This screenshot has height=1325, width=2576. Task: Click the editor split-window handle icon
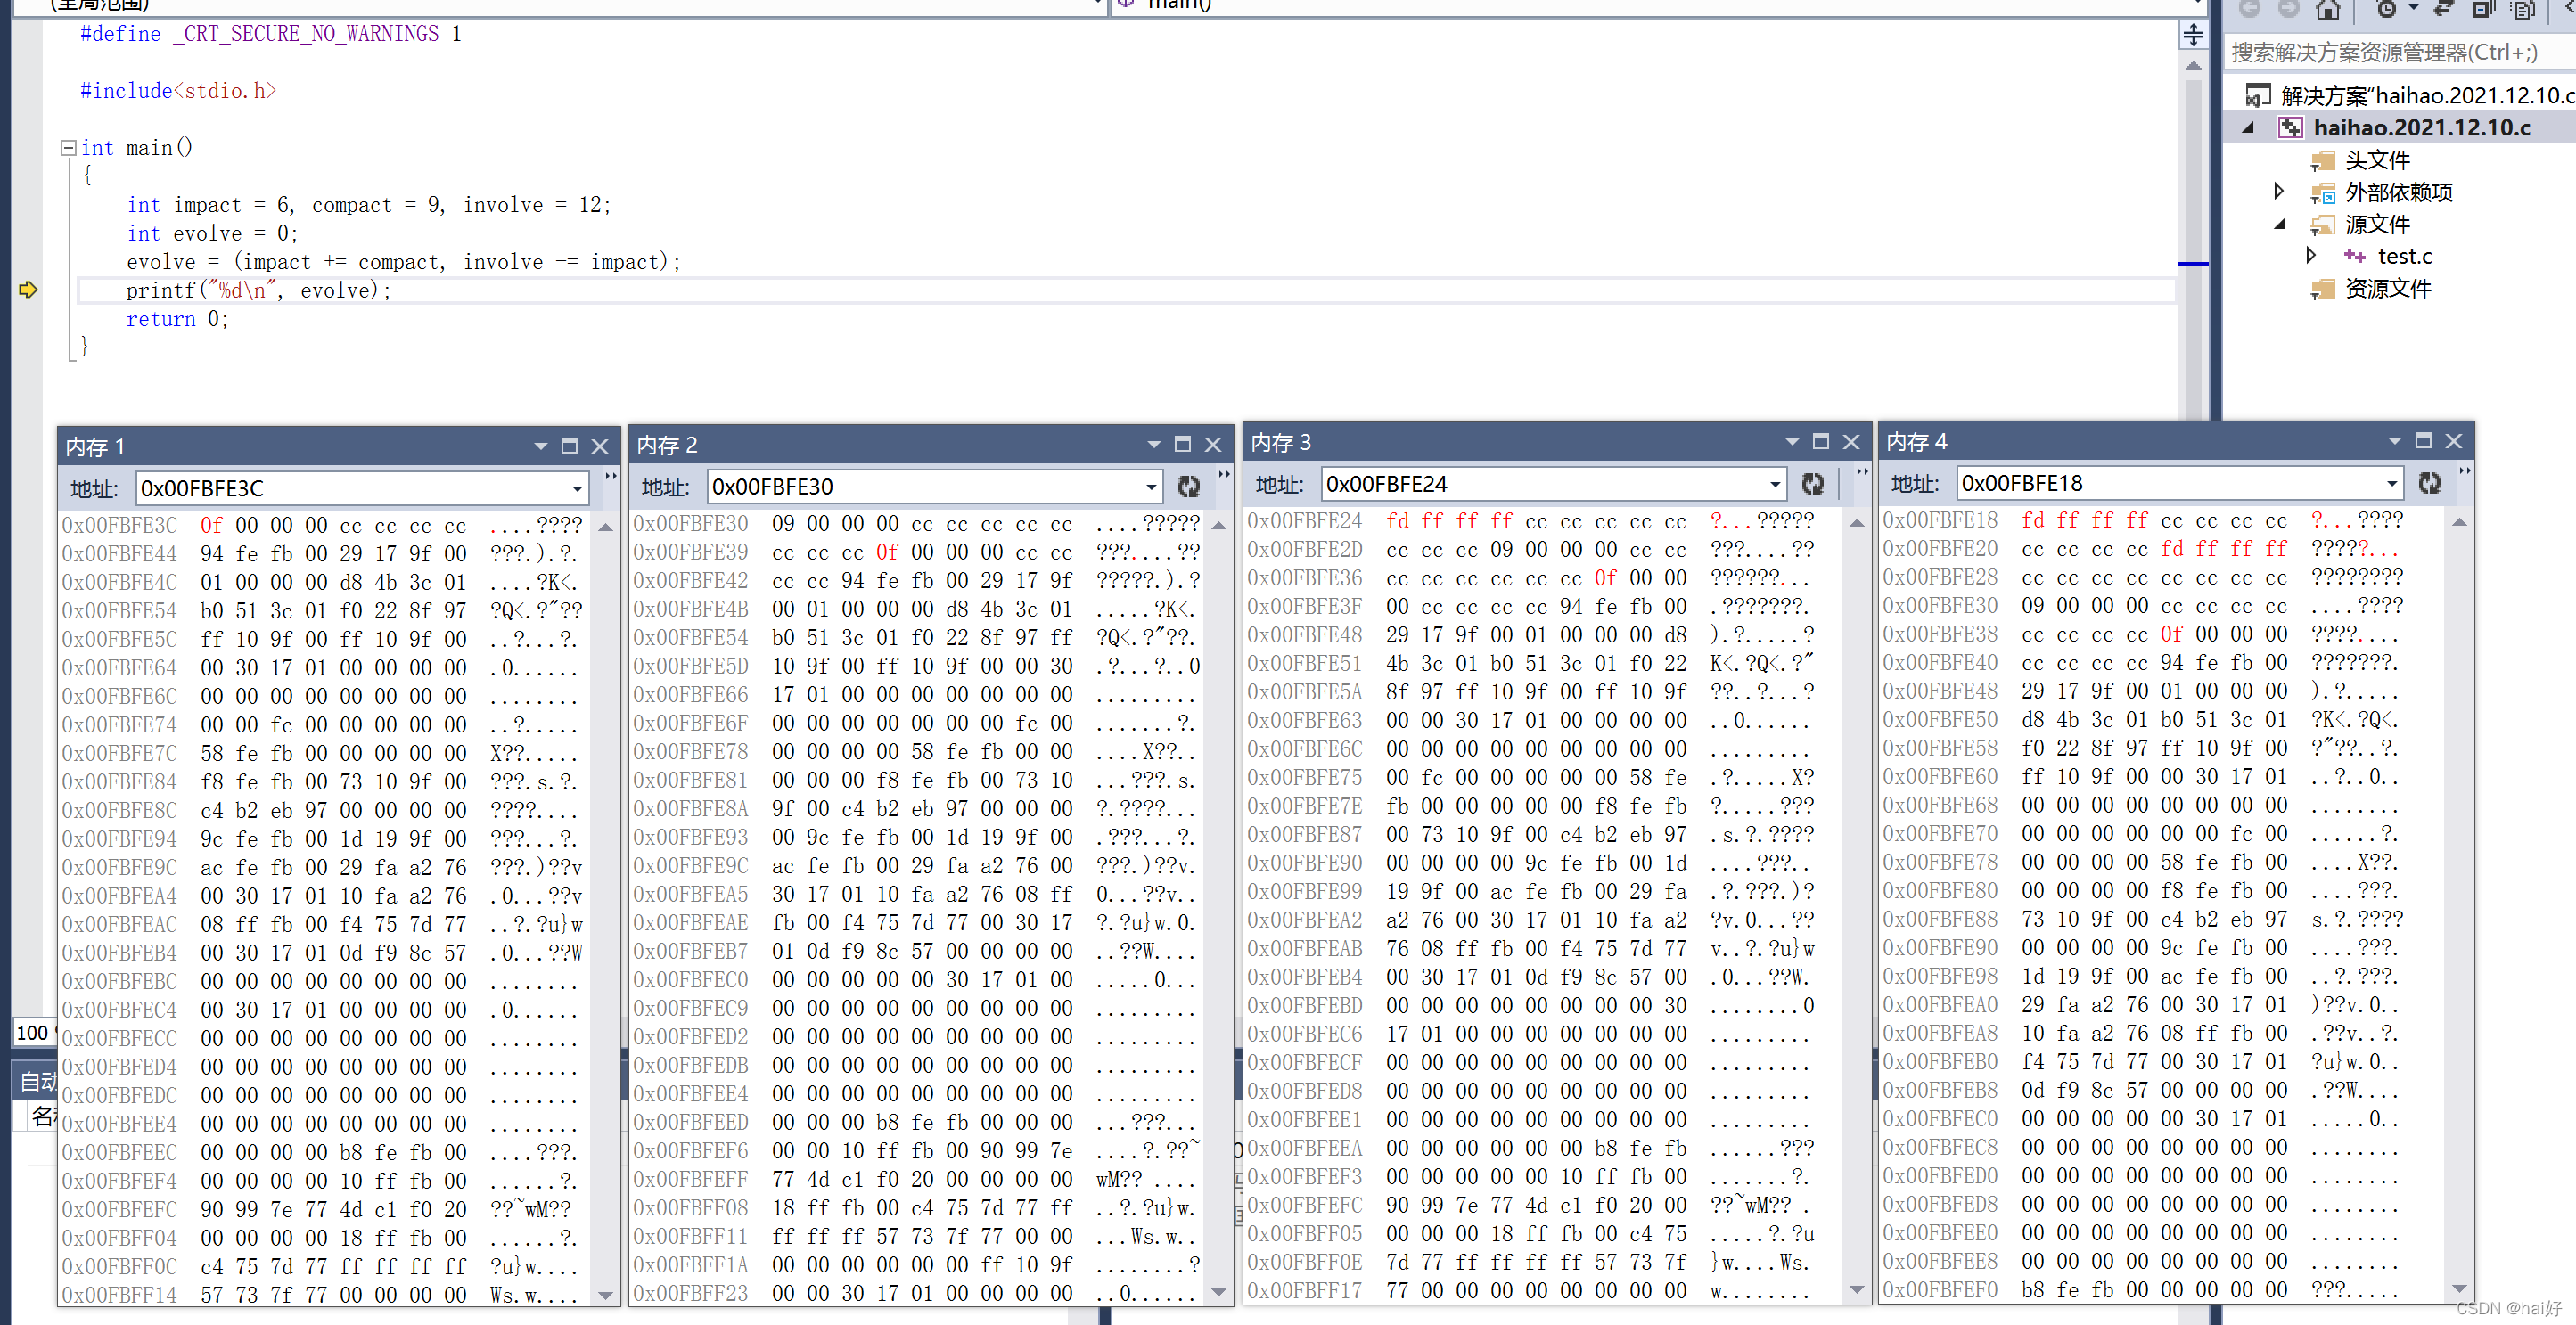pos(2193,35)
